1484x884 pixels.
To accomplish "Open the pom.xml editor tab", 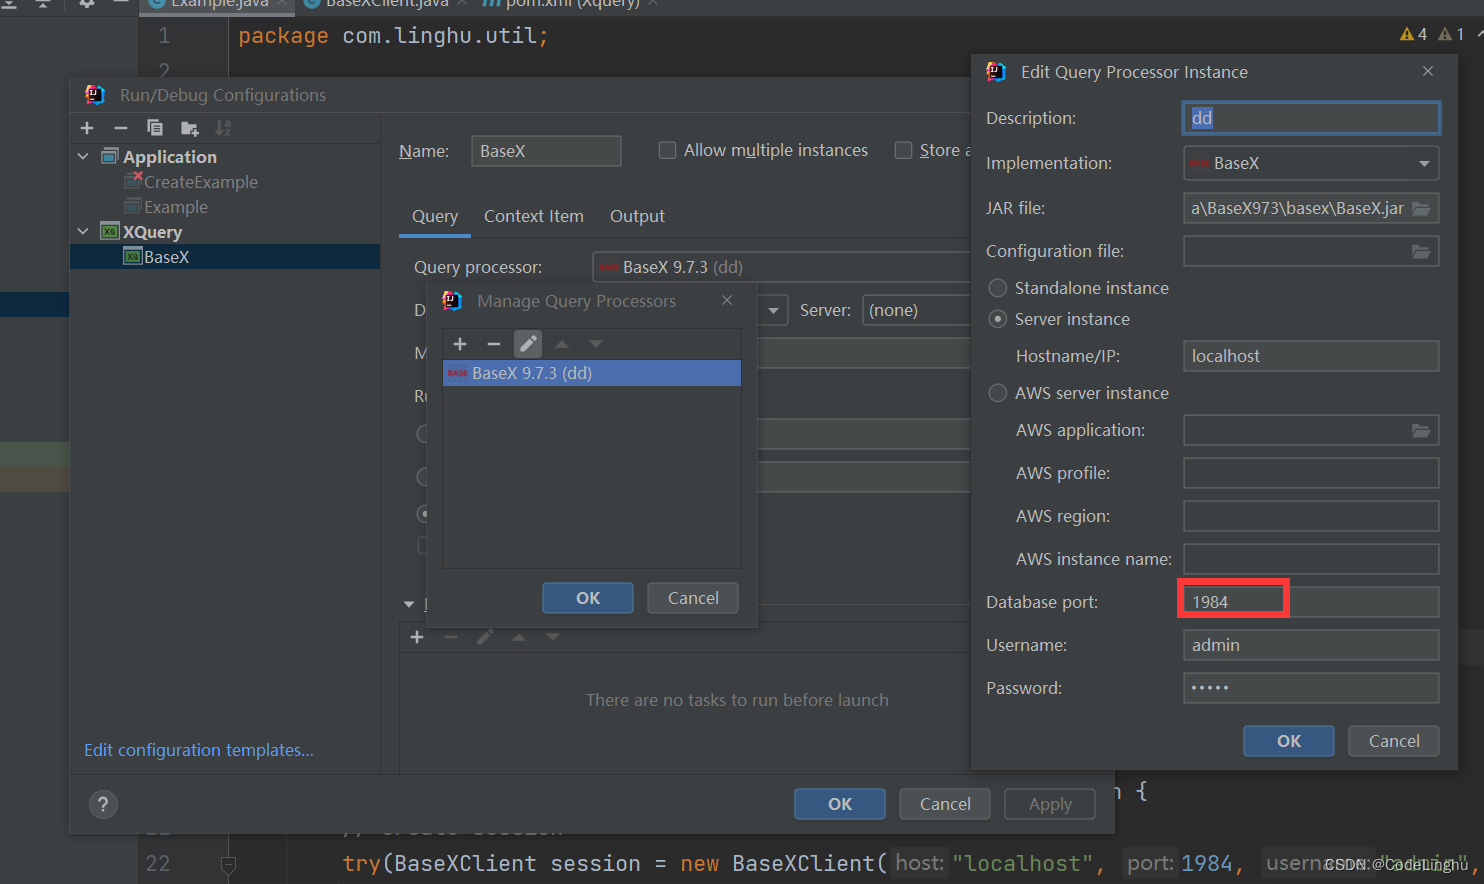I will [x=572, y=4].
